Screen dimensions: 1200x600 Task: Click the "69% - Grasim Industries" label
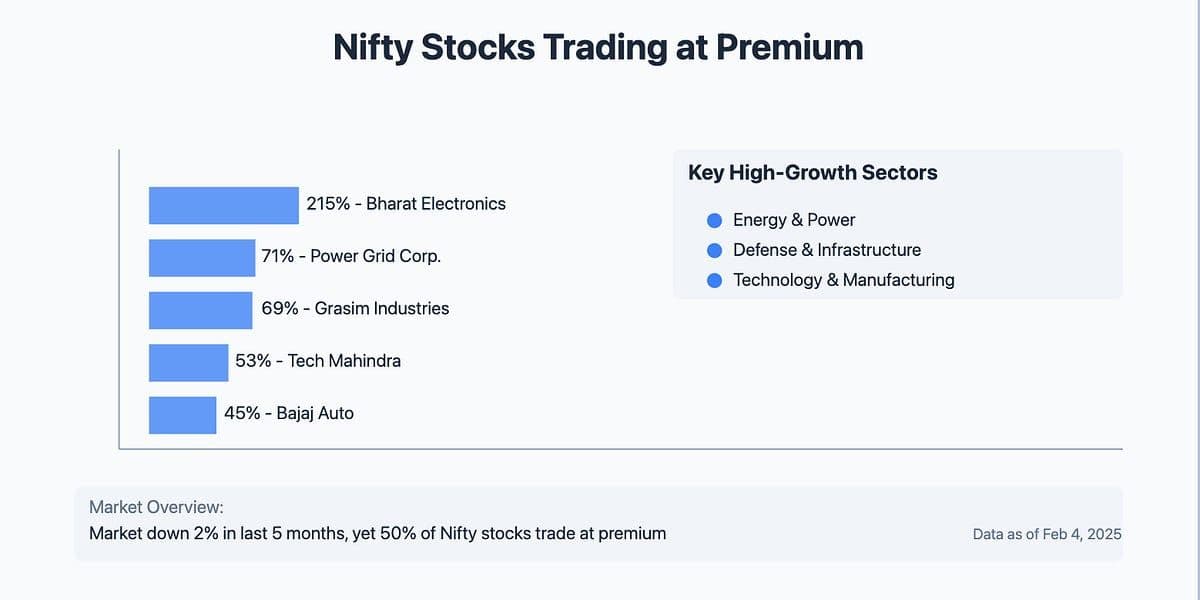[x=355, y=308]
